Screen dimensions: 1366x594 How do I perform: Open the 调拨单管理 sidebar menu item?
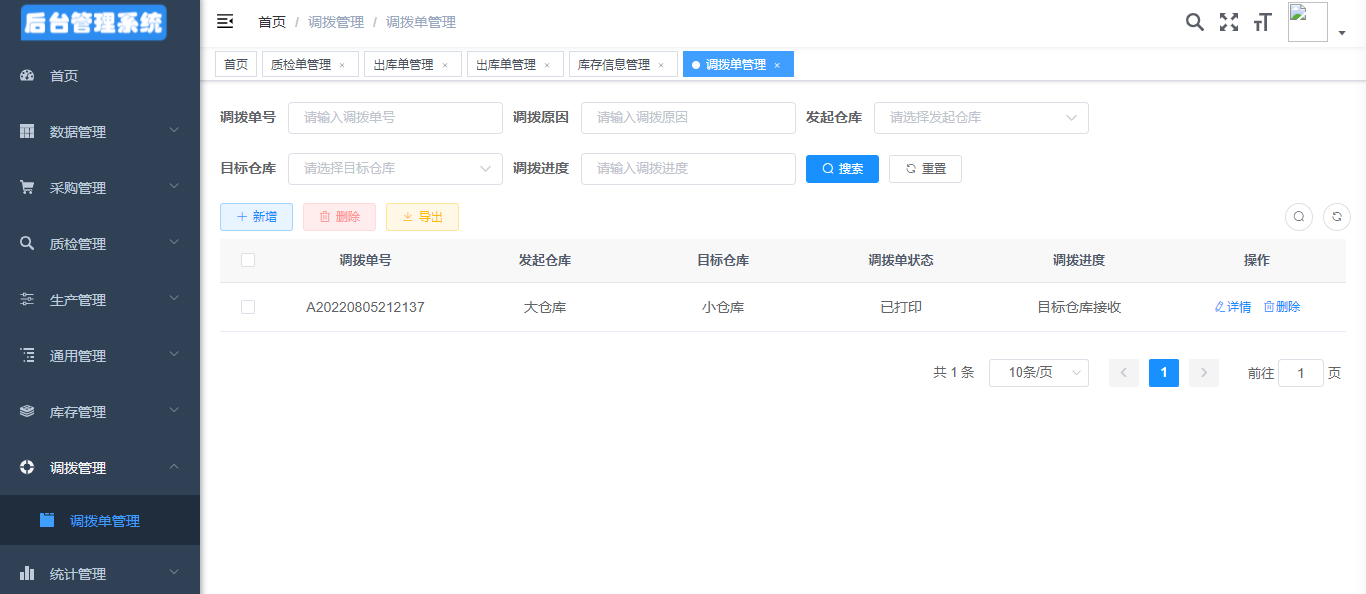point(104,521)
